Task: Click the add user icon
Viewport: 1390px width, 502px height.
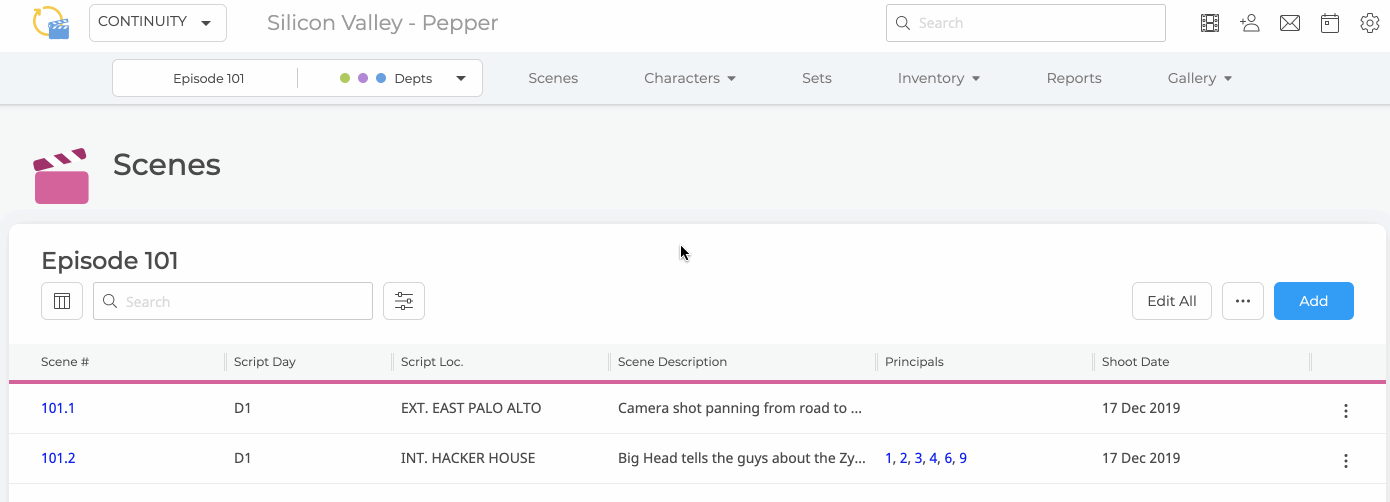Action: (x=1250, y=23)
